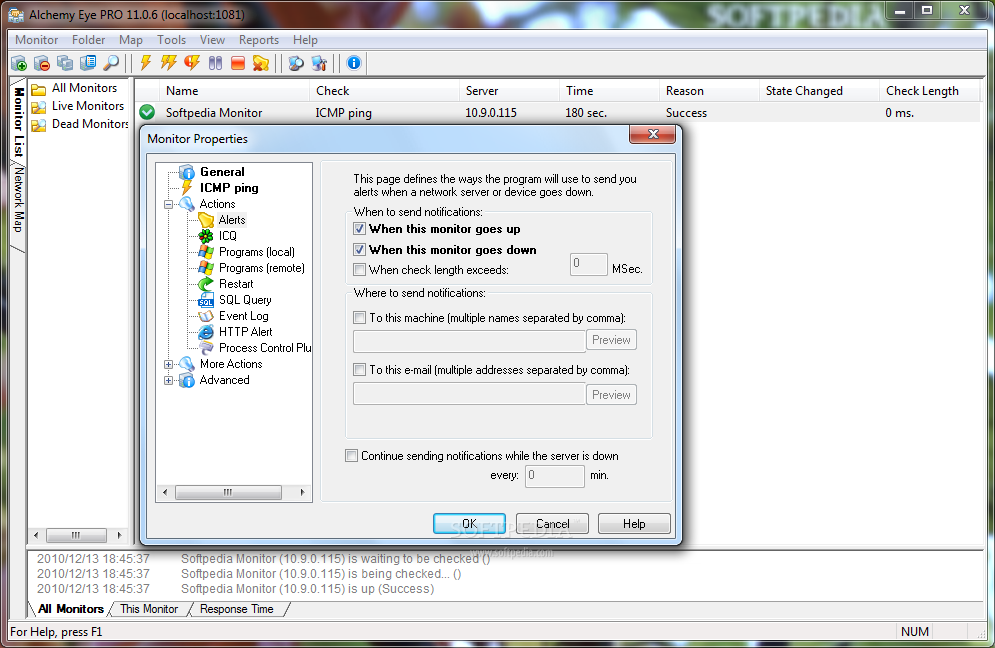The height and width of the screenshot is (648, 995).
Task: Enable To this e-mail notification checkbox
Action: [359, 369]
